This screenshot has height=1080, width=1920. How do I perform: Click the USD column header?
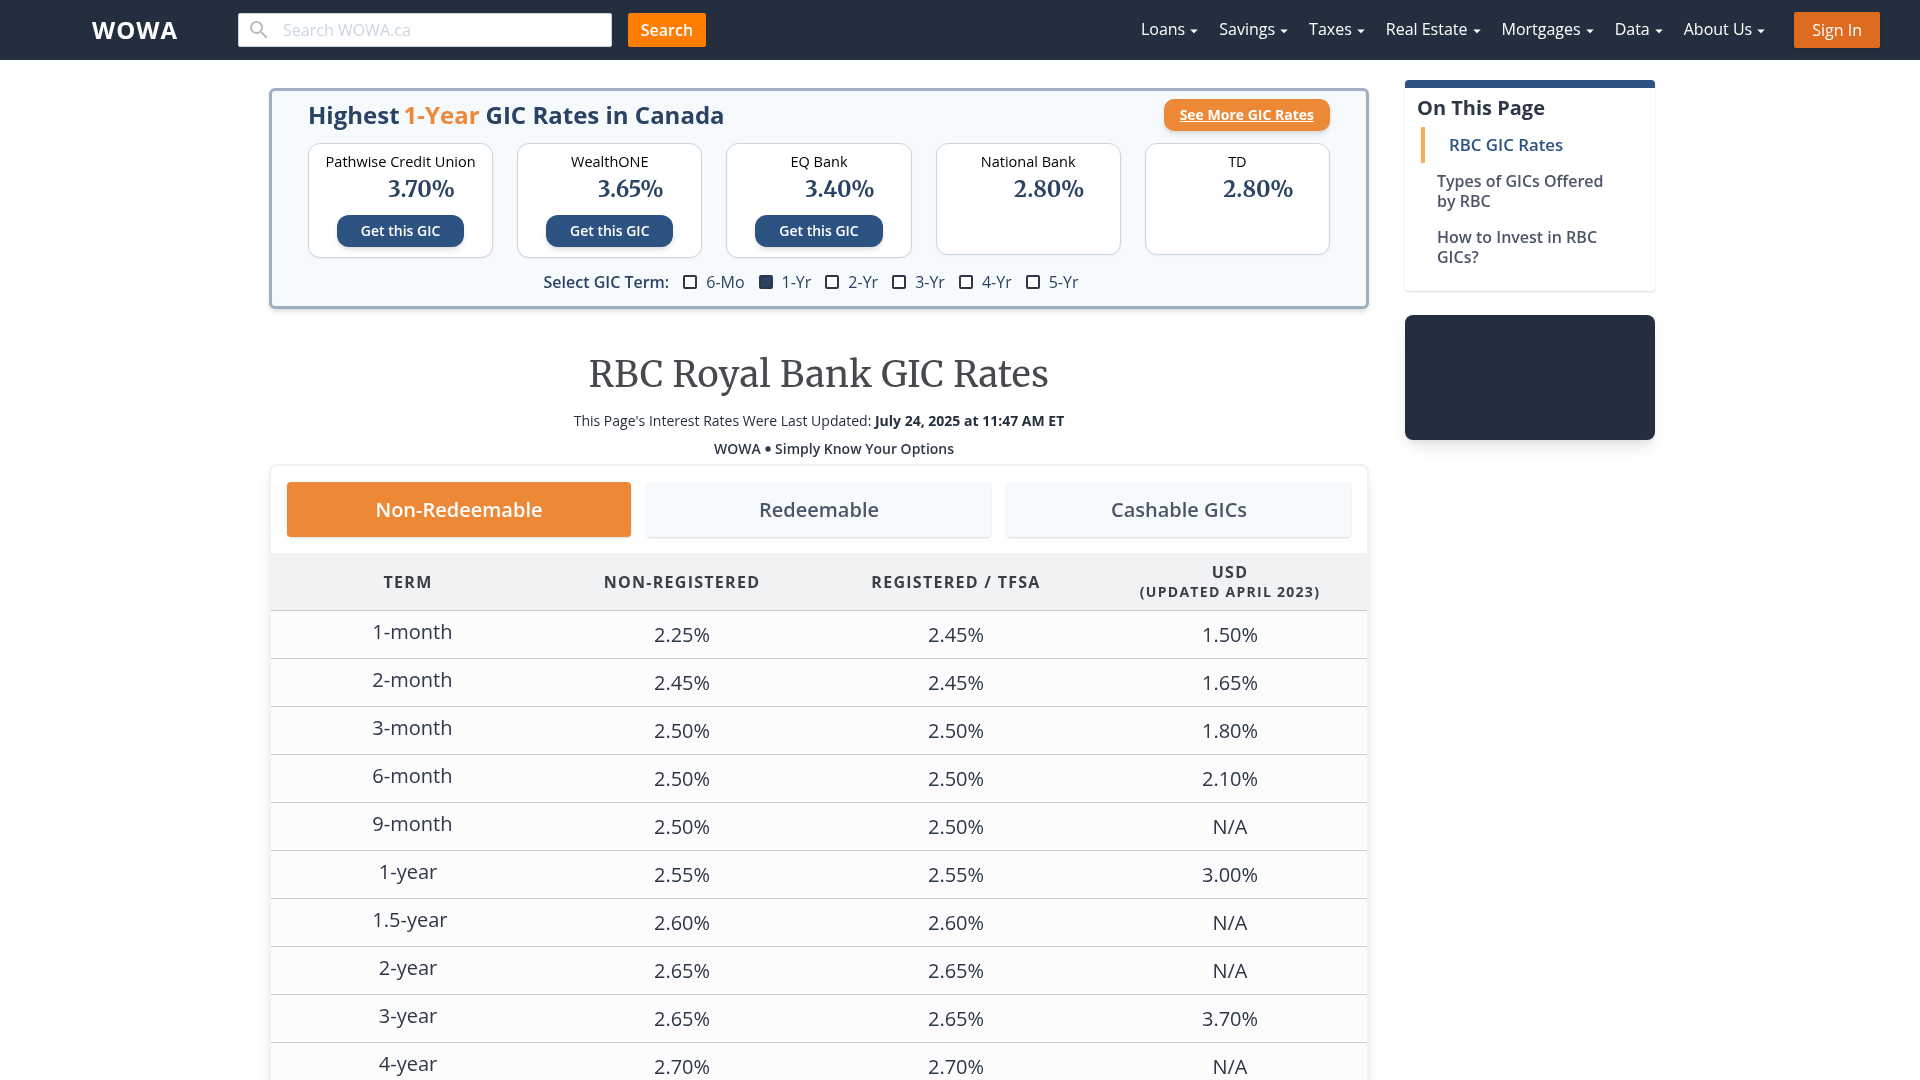[1230, 582]
